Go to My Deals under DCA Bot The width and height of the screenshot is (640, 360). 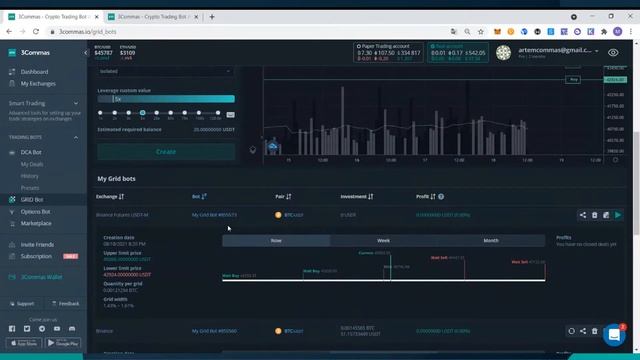32,164
